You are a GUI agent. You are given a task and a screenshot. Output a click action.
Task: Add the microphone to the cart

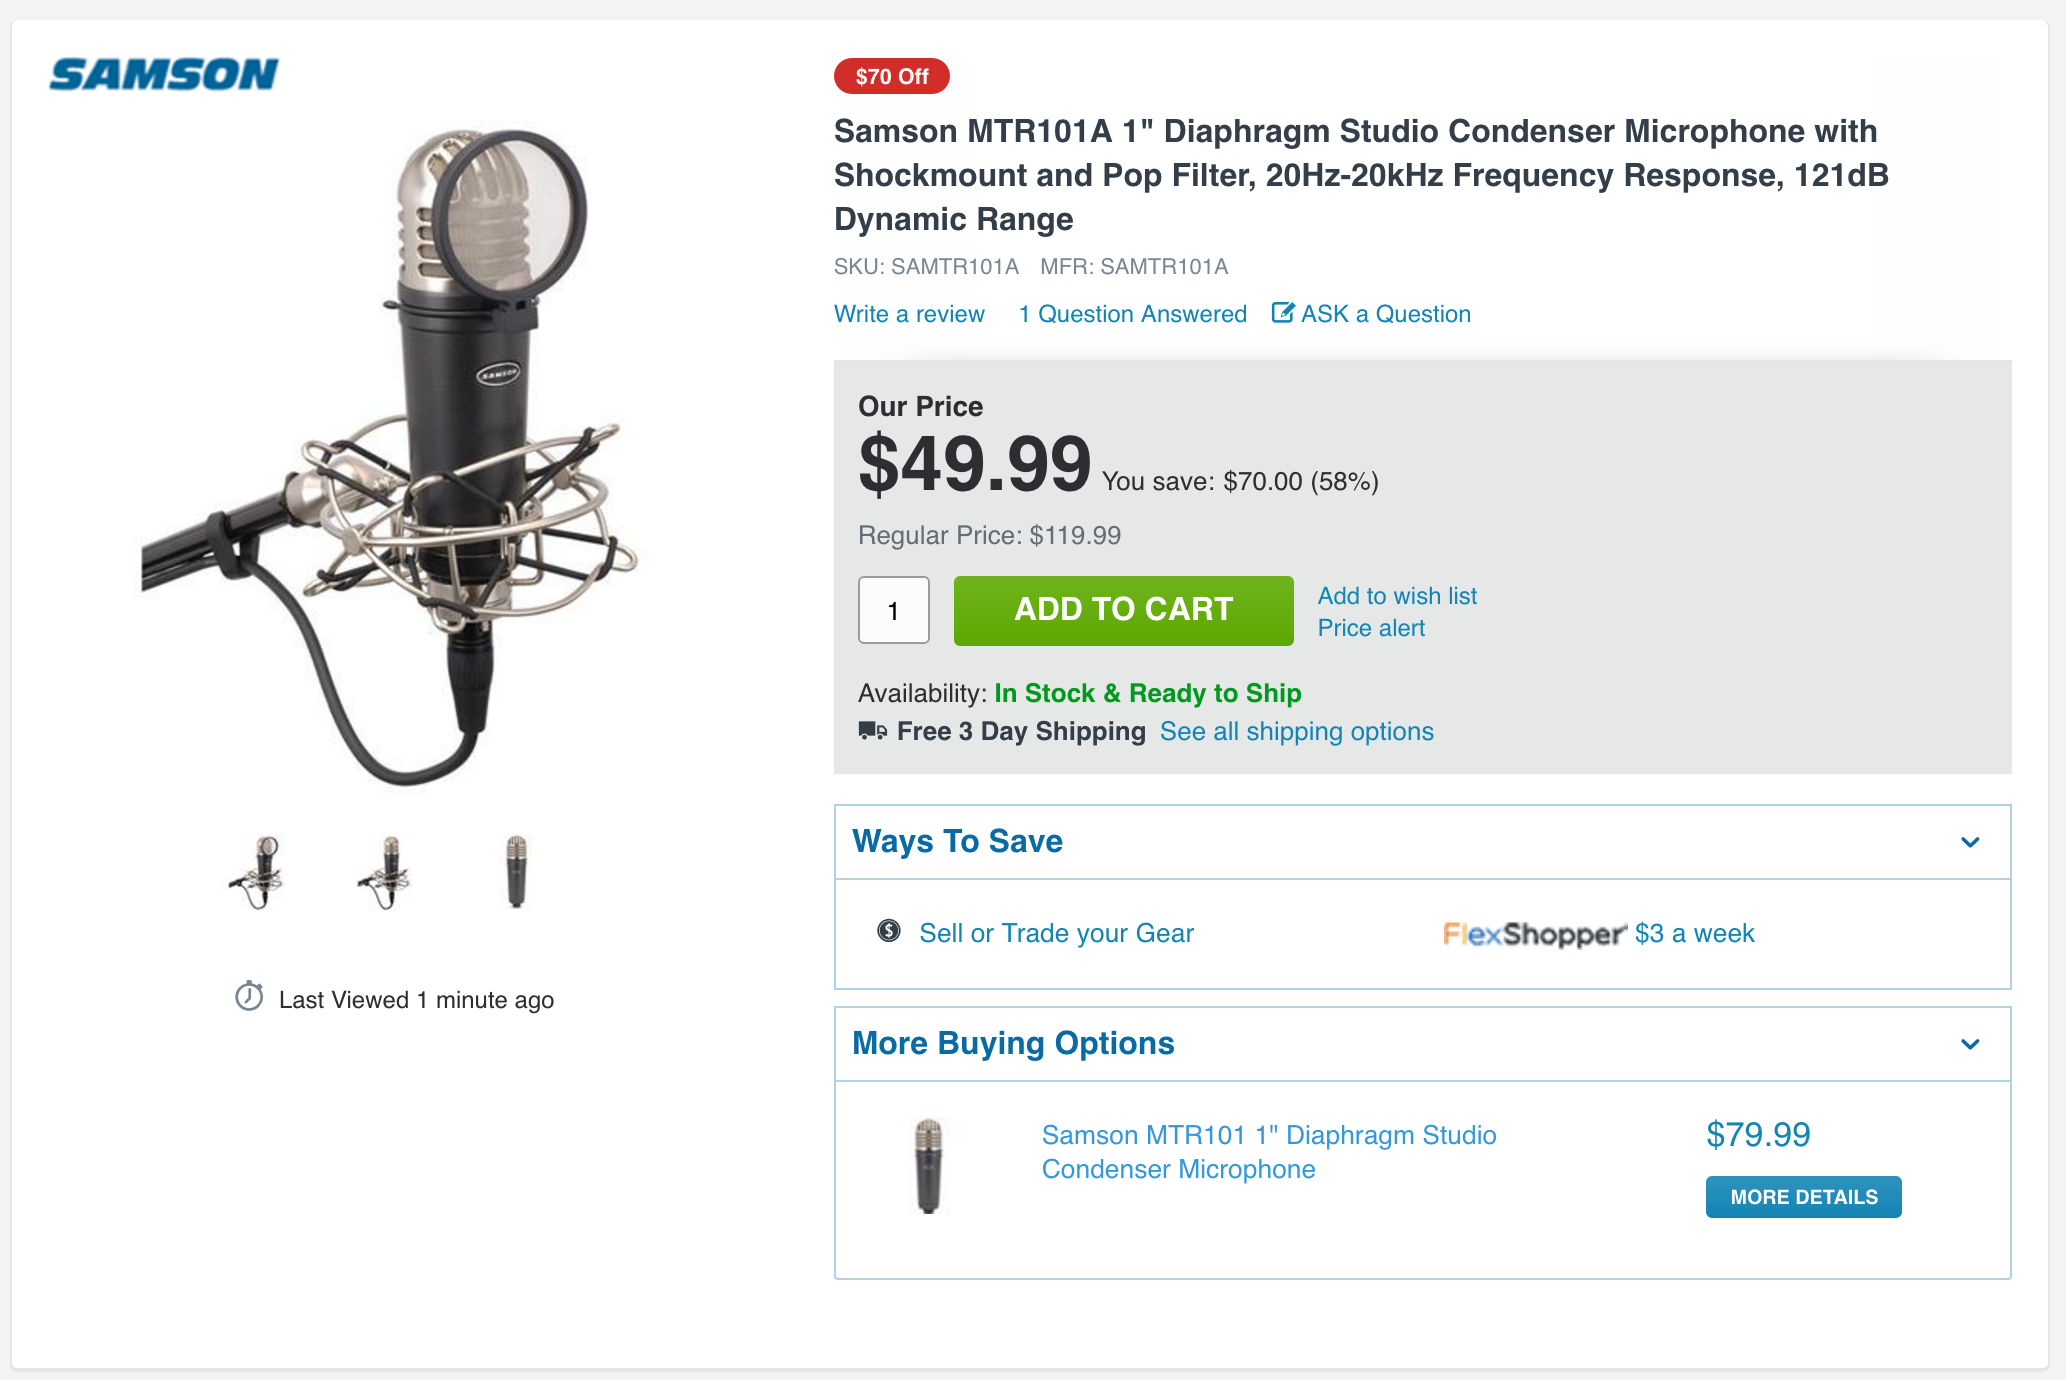(1122, 610)
